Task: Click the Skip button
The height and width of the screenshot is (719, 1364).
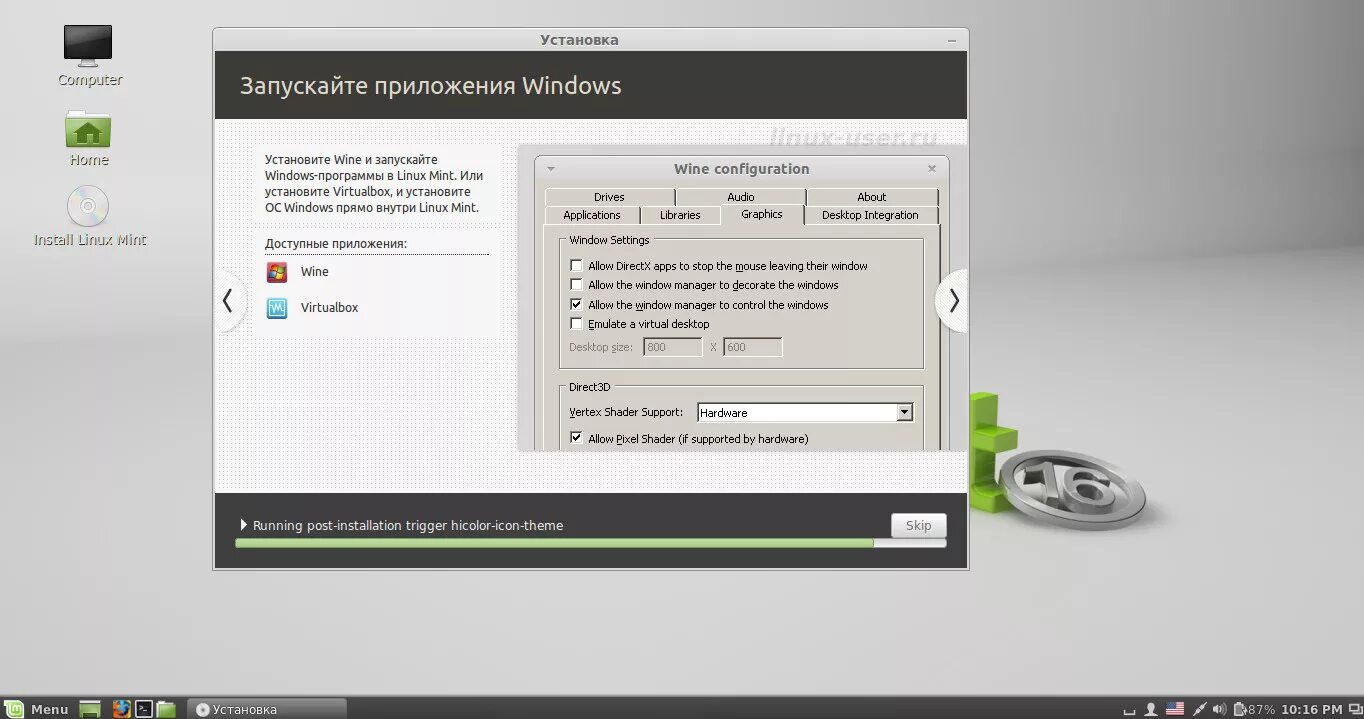Action: [918, 525]
